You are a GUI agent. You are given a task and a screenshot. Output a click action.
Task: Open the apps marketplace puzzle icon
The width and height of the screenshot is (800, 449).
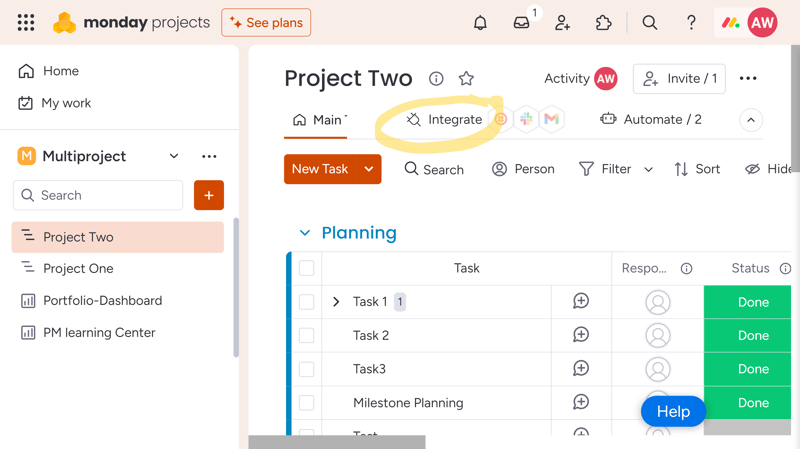pyautogui.click(x=603, y=22)
